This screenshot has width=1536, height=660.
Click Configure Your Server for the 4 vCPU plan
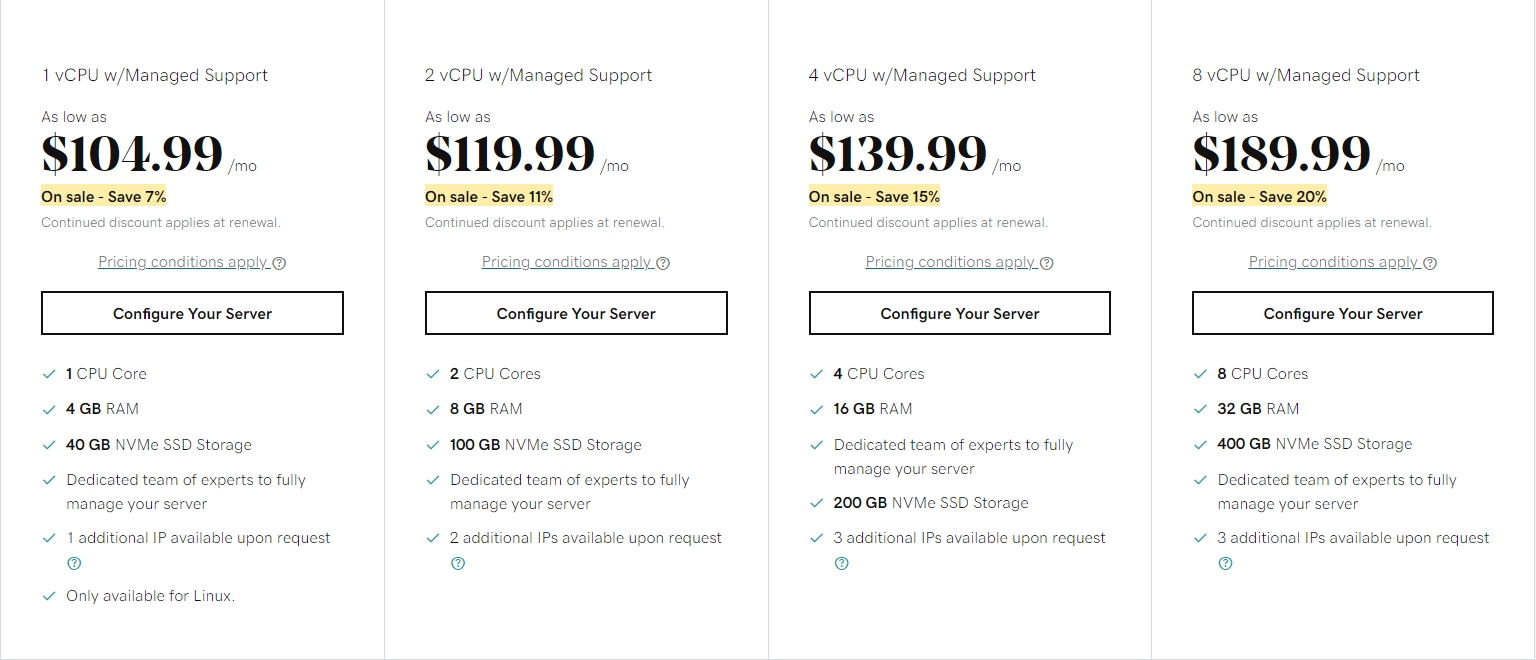[x=959, y=312]
